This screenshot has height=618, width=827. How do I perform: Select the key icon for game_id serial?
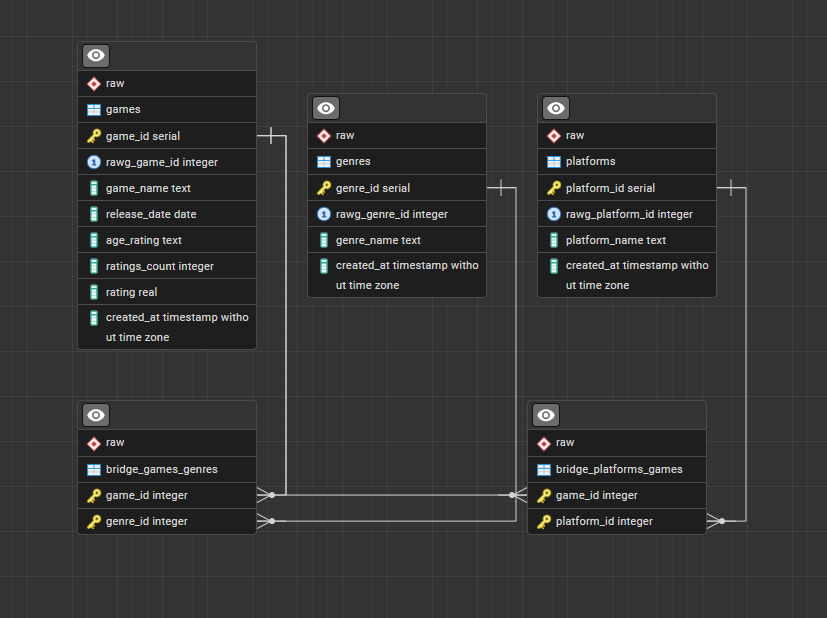pyautogui.click(x=94, y=135)
